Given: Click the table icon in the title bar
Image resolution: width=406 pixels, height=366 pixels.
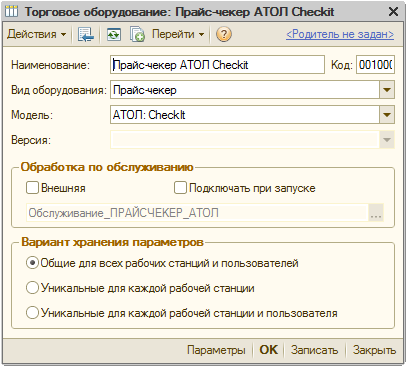Looking at the screenshot, I should click(12, 12).
